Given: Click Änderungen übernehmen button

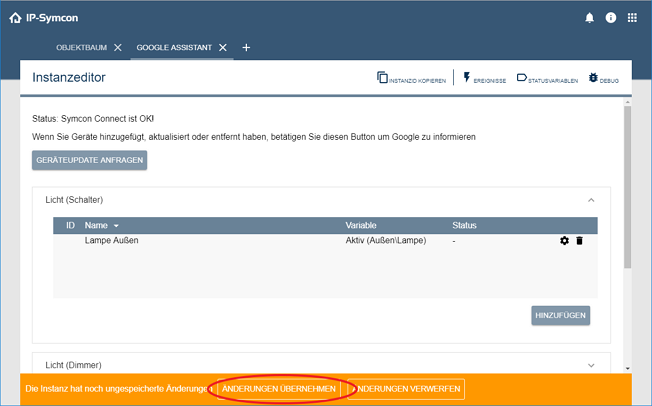Looking at the screenshot, I should [279, 388].
